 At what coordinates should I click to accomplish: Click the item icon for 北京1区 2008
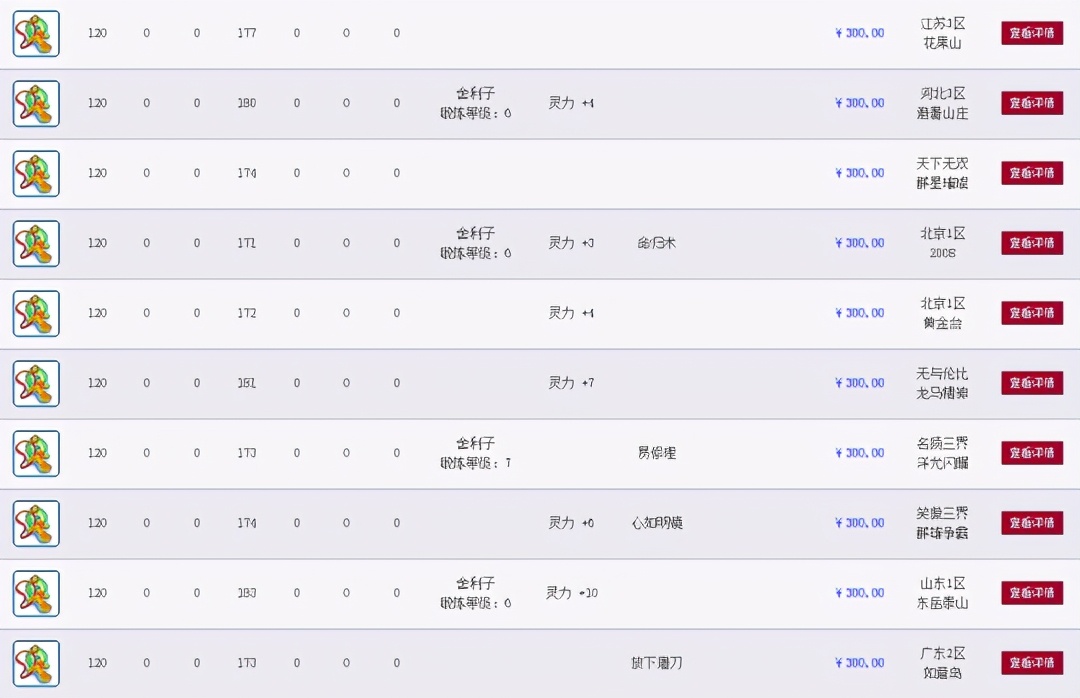pyautogui.click(x=36, y=243)
